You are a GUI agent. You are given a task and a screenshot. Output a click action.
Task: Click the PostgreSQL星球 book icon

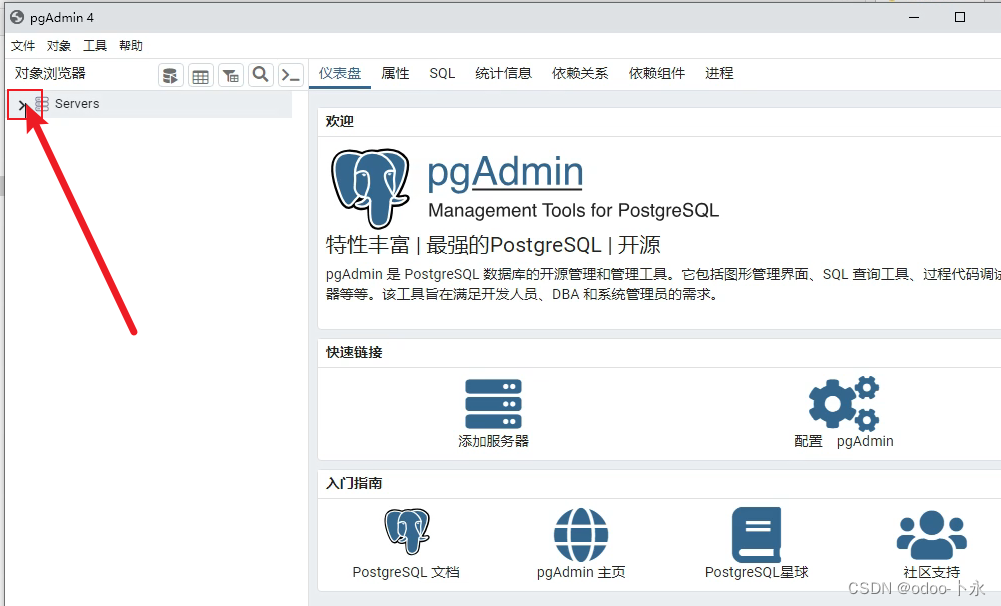(x=756, y=534)
